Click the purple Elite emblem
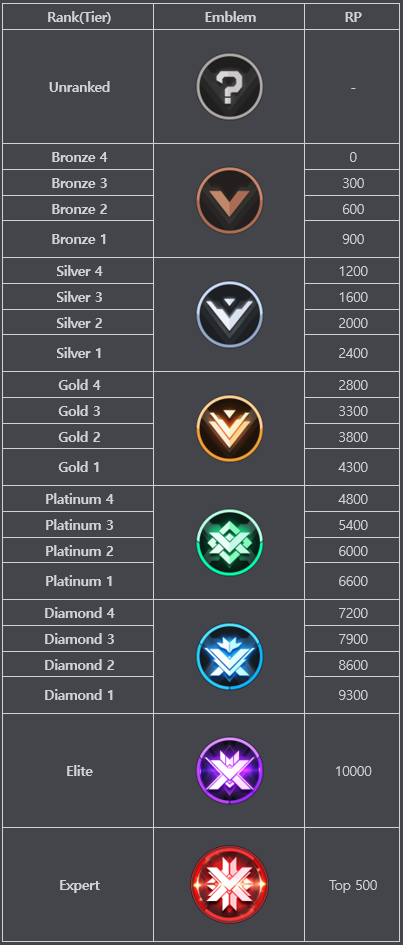403x945 pixels. pyautogui.click(x=230, y=770)
